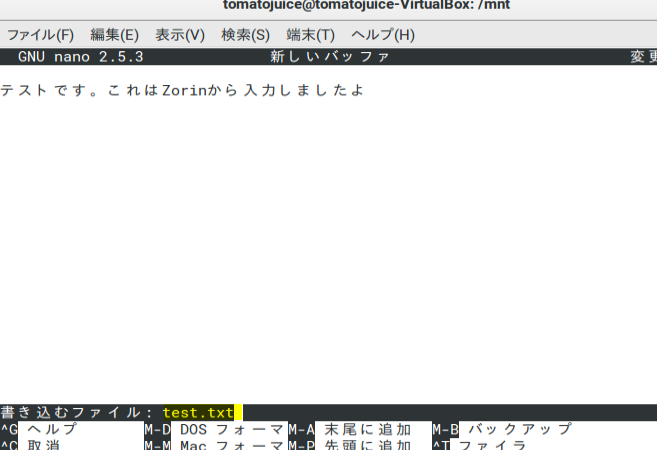
Task: Open the ファイル(F) menu
Action: (x=40, y=35)
